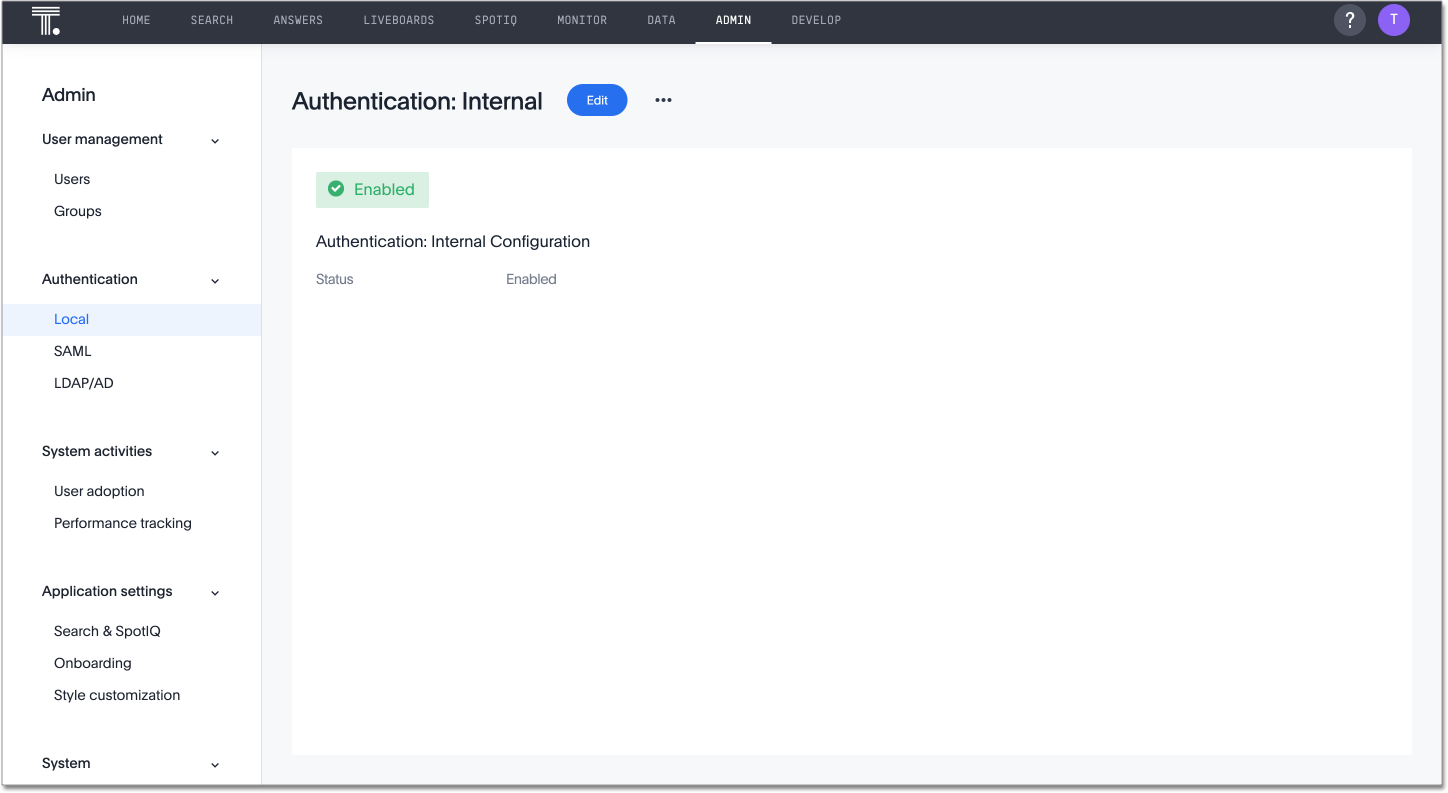Open LDAP/AD configuration
The width and height of the screenshot is (1448, 793).
[x=83, y=383]
